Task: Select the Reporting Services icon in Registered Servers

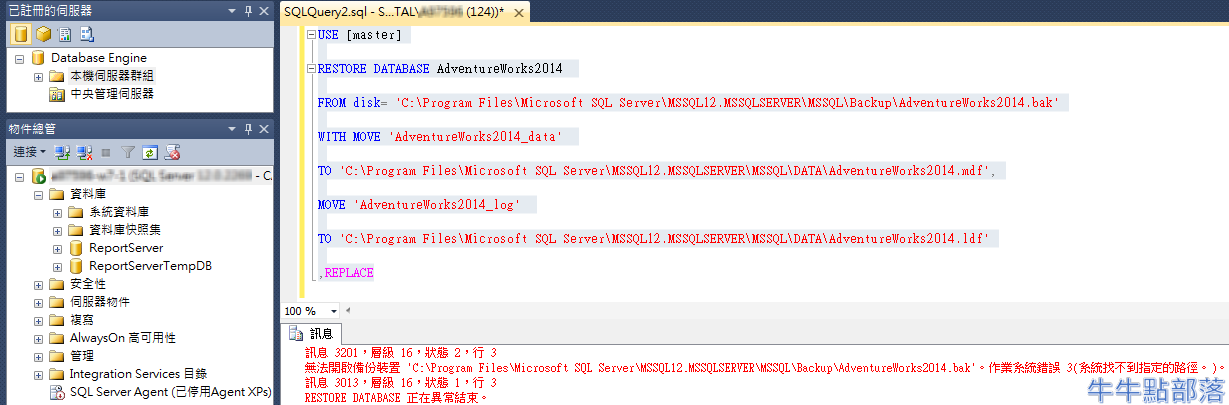Action: (x=65, y=34)
